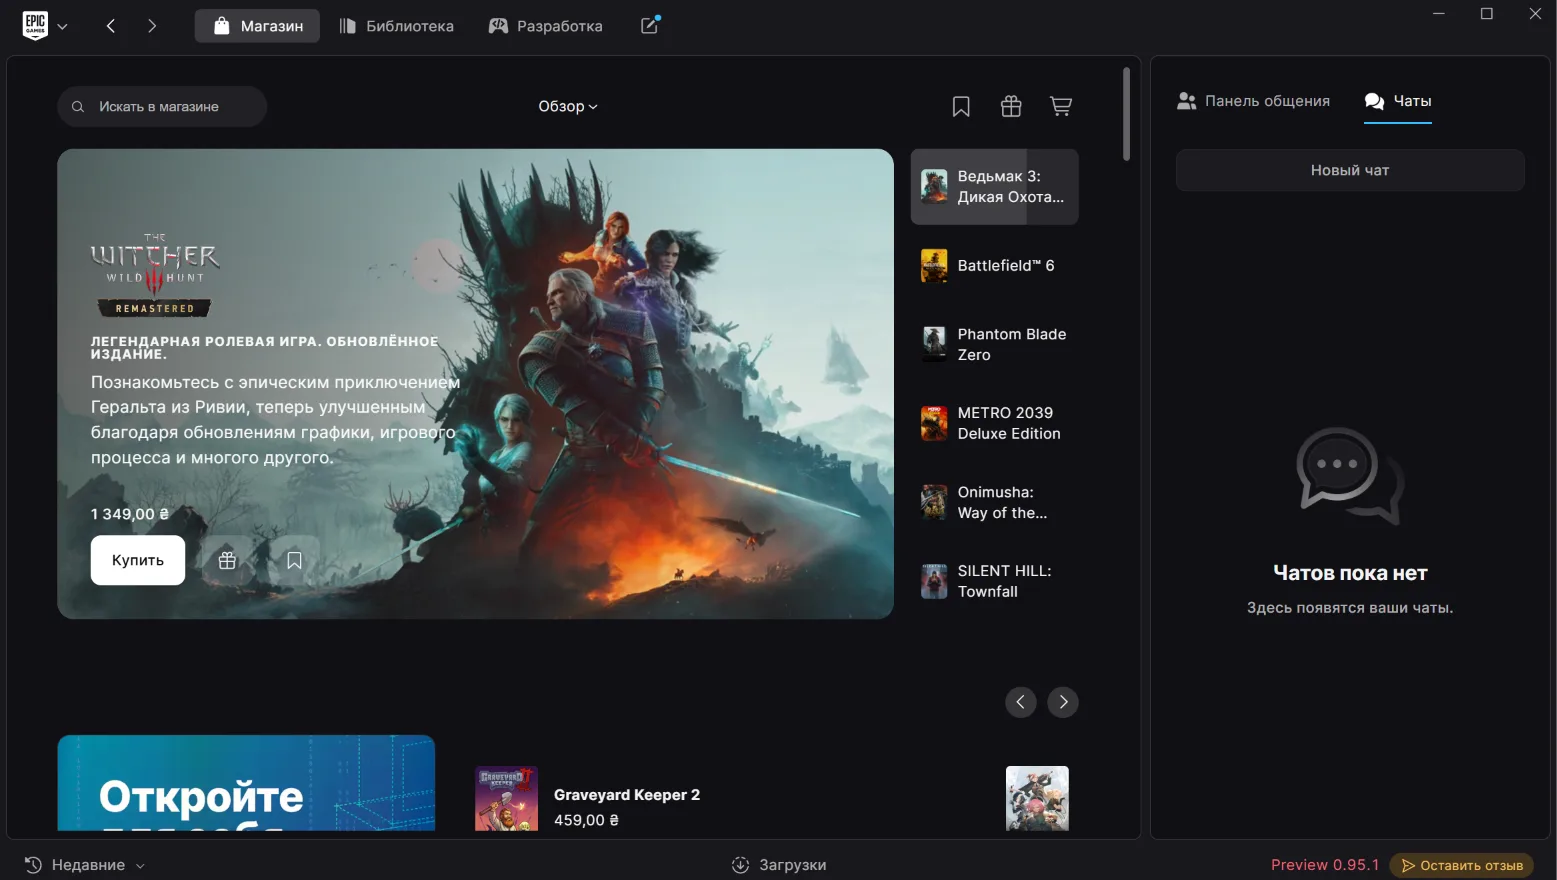Open the gift icon in store header
Screen dimensions: 1557x880
(x=1011, y=106)
